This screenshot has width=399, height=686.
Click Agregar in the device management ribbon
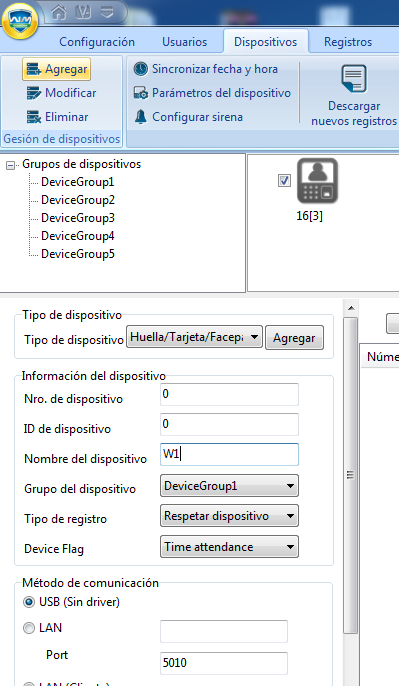56,69
